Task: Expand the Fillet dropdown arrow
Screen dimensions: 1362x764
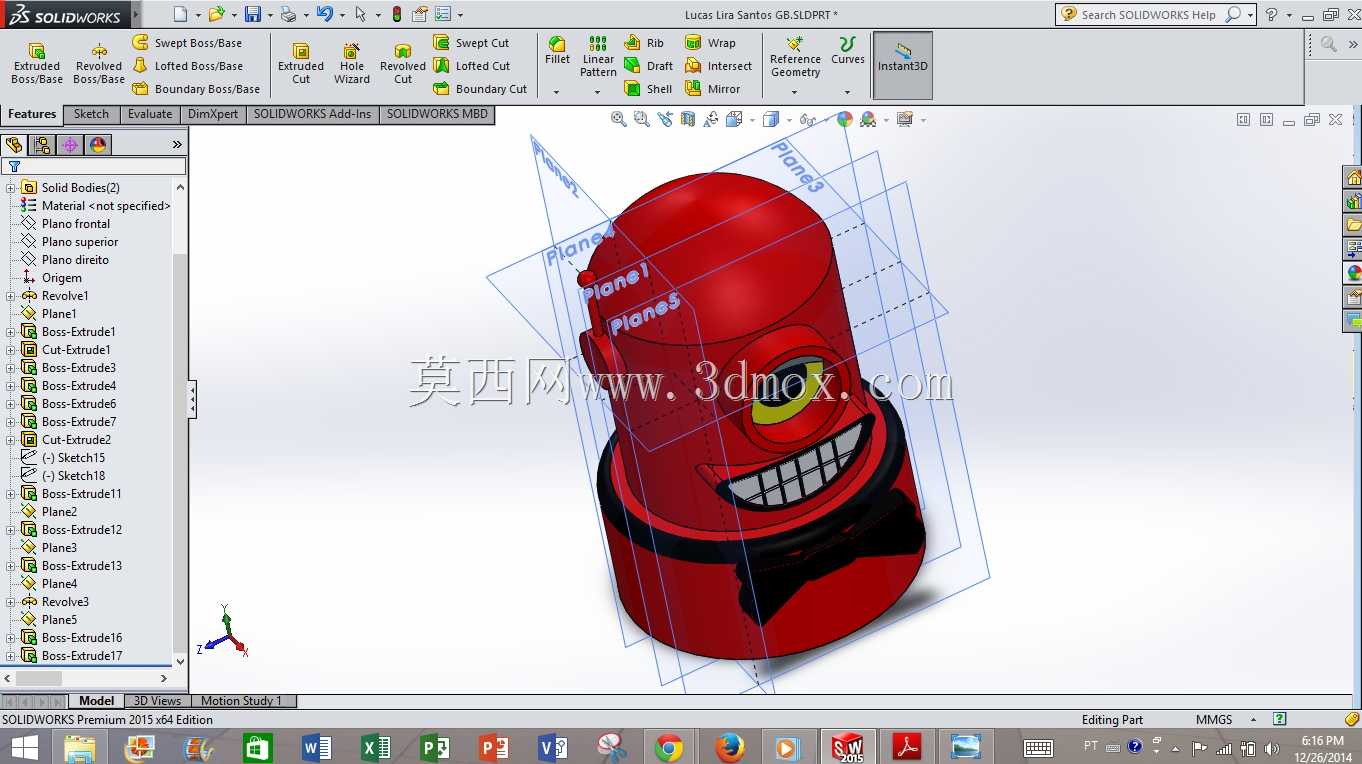Action: tap(557, 92)
